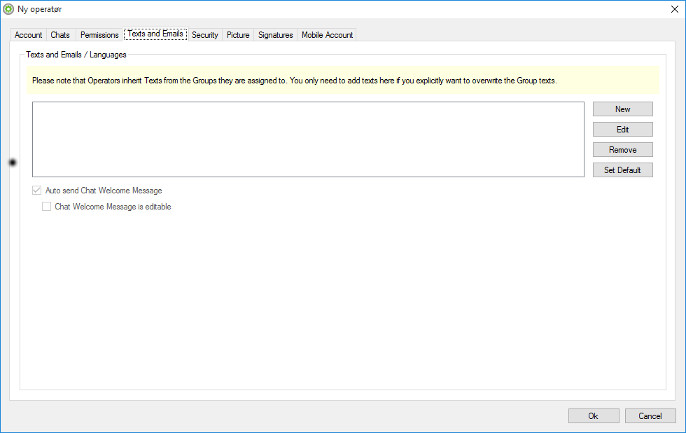
Task: Confirm with the Ok button
Action: (x=593, y=416)
